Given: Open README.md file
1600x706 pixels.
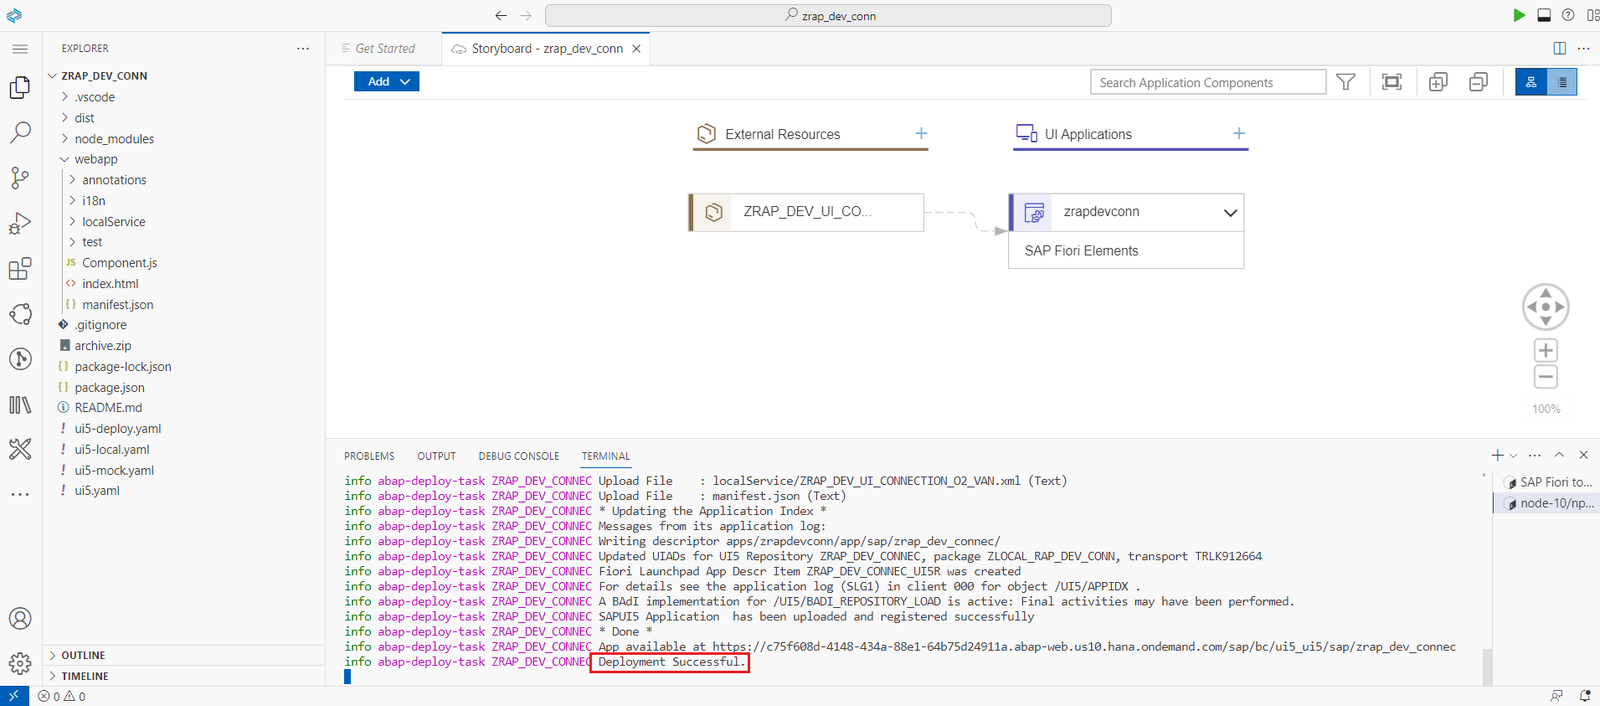Looking at the screenshot, I should tap(108, 408).
